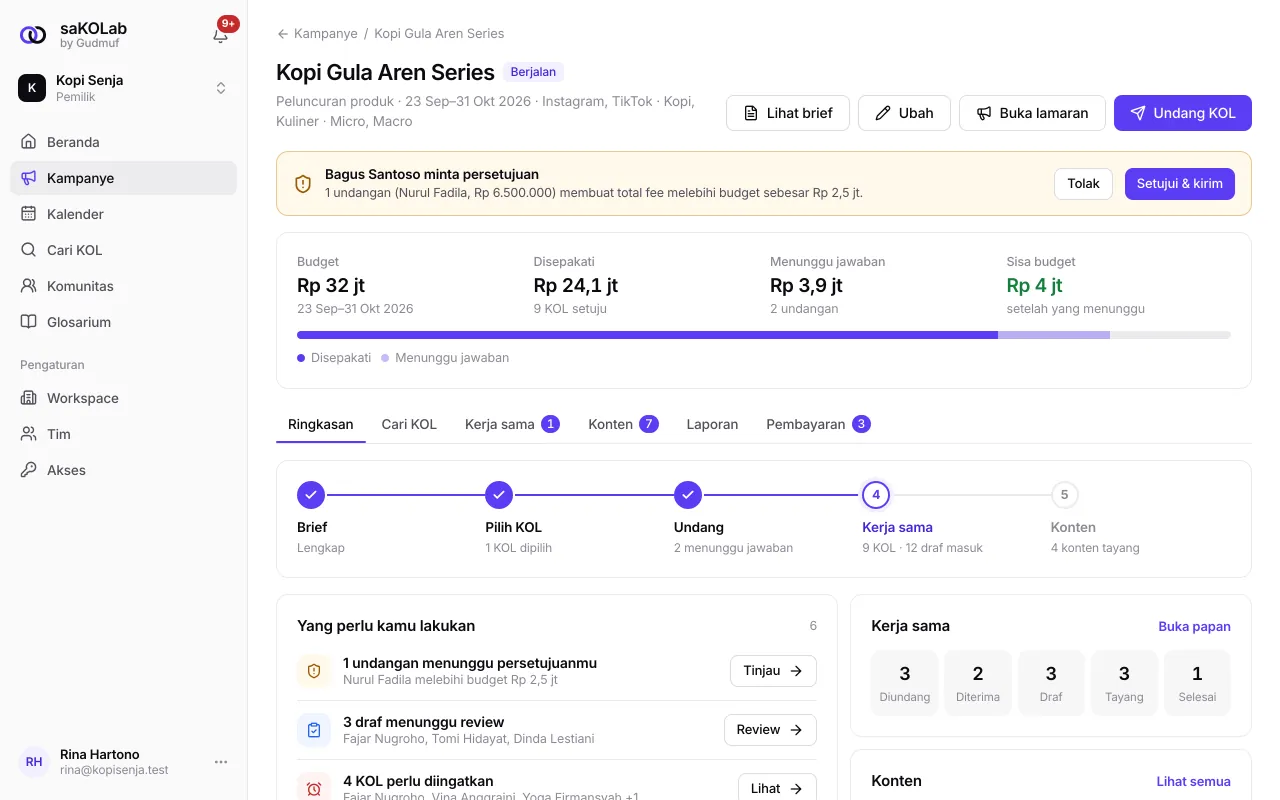Image resolution: width=1280 pixels, height=800 pixels.
Task: Click shield icon beside undangan task
Action: [314, 671]
